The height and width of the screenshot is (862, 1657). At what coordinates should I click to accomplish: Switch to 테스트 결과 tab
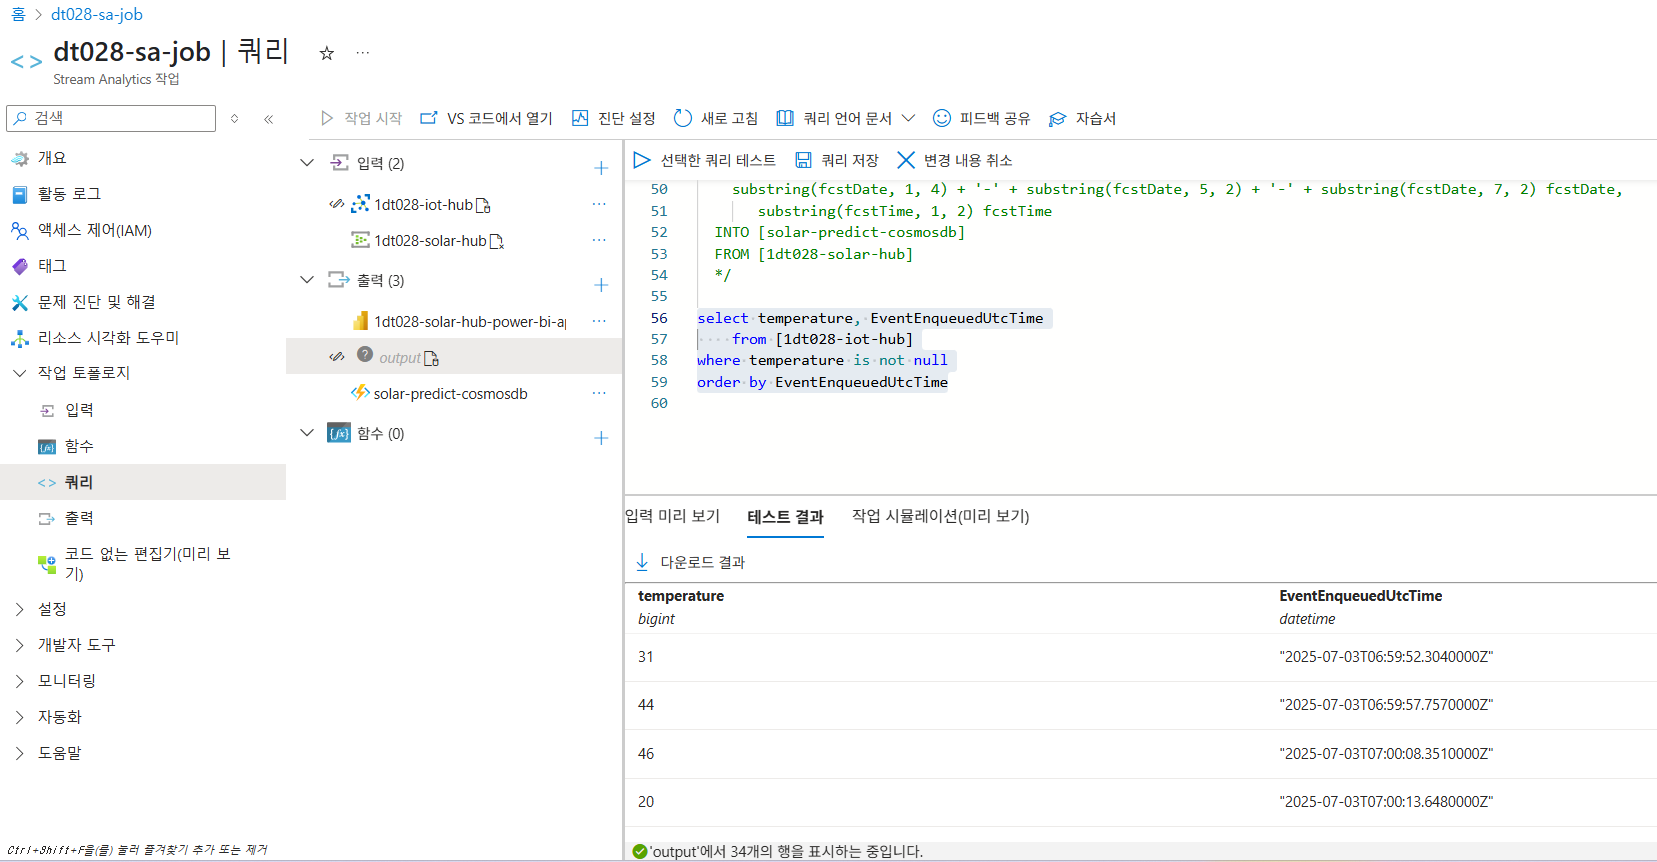point(785,517)
